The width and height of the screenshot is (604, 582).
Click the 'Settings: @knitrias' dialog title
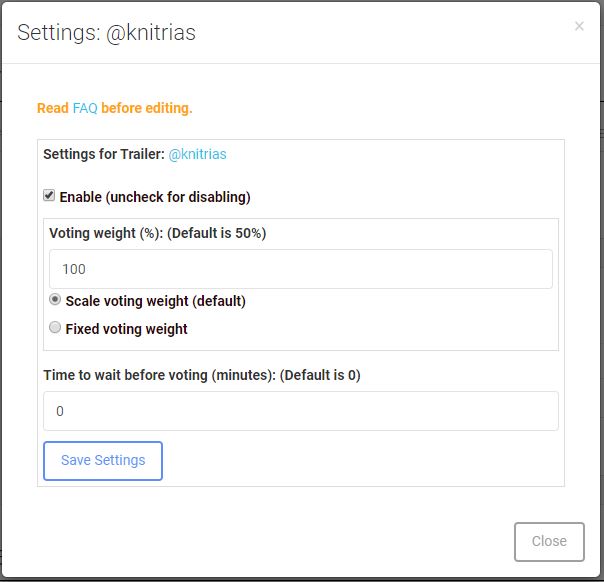(107, 33)
